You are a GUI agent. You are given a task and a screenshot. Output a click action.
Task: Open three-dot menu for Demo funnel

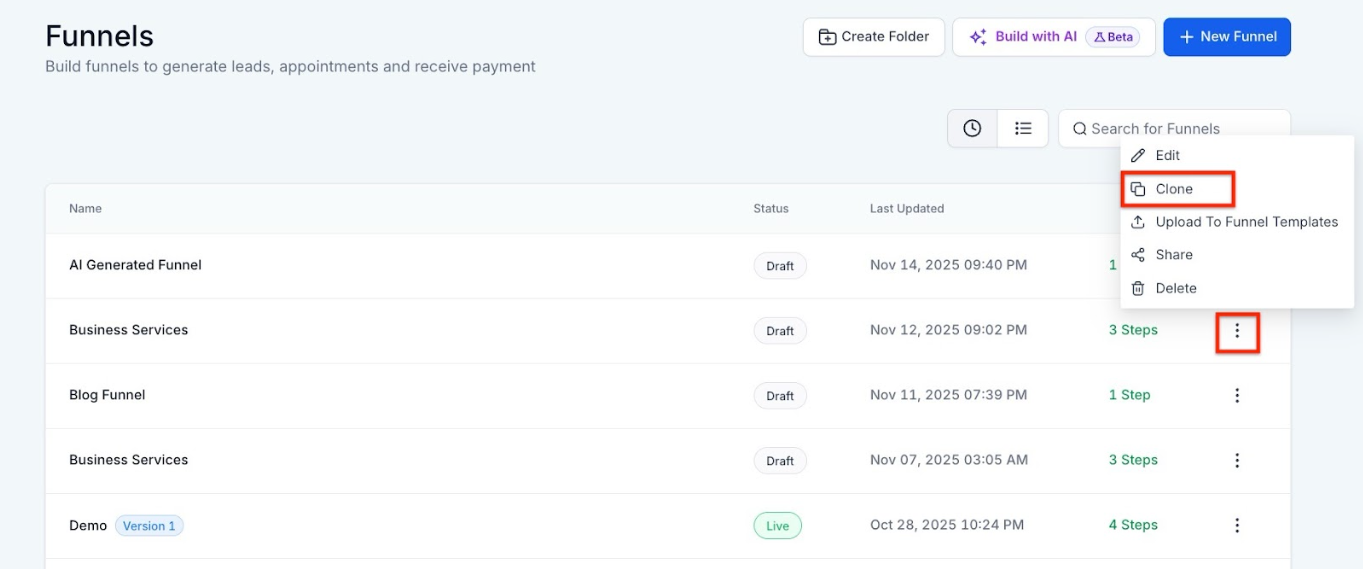(x=1237, y=526)
